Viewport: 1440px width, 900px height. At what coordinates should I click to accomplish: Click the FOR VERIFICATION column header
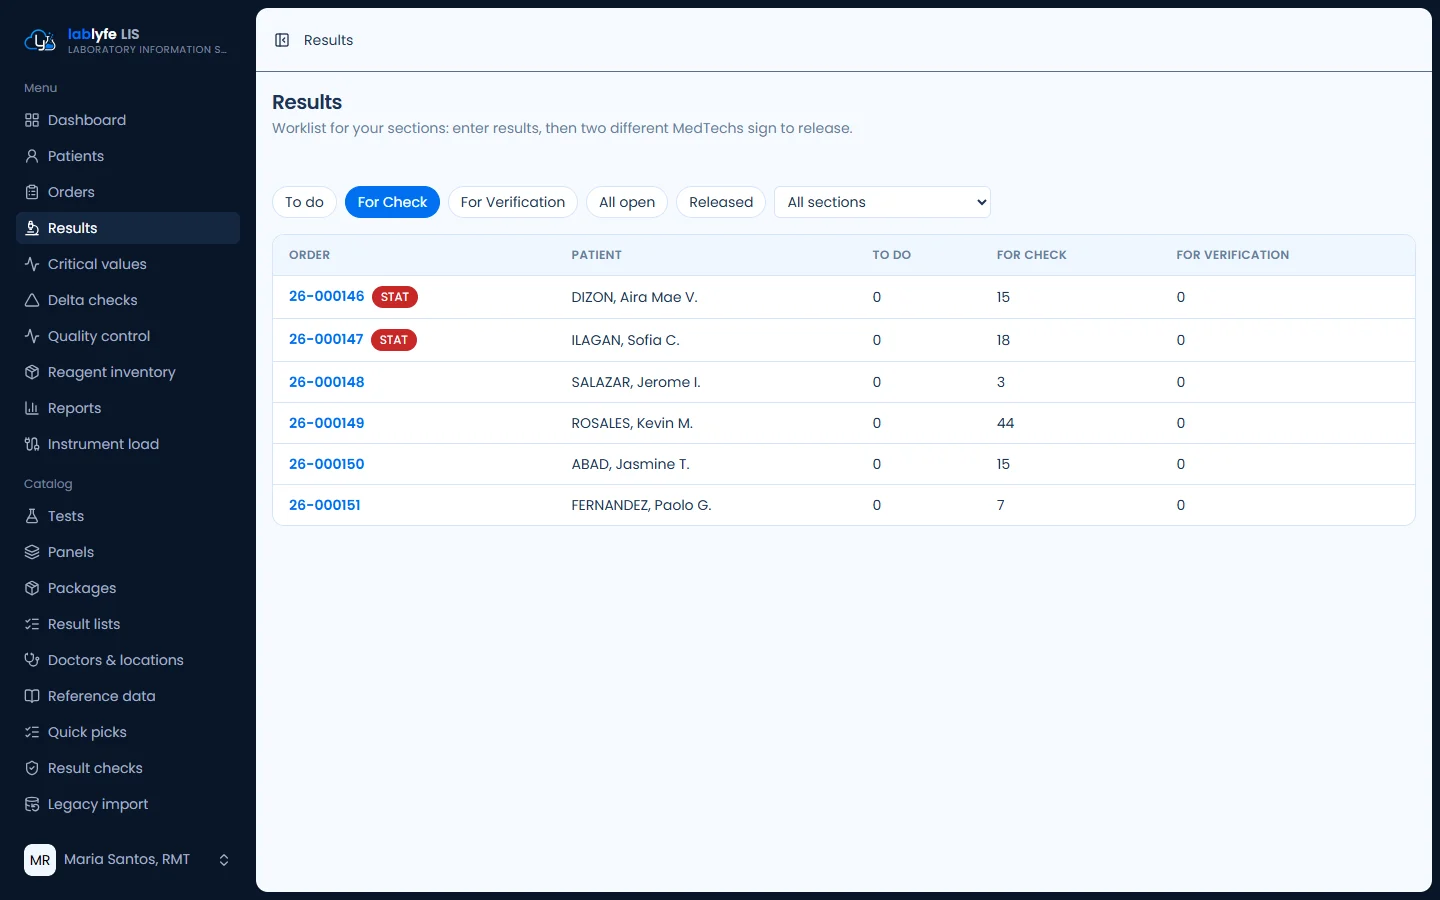pos(1232,255)
